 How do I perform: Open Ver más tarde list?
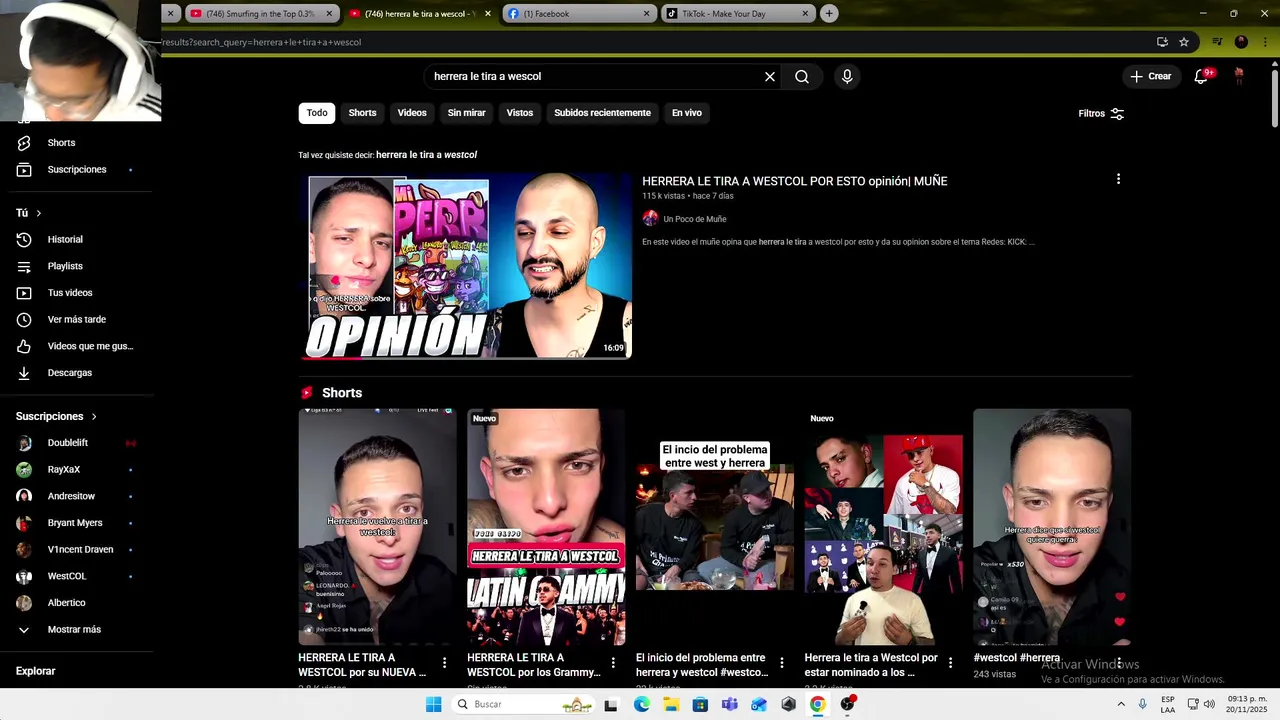tap(78, 320)
